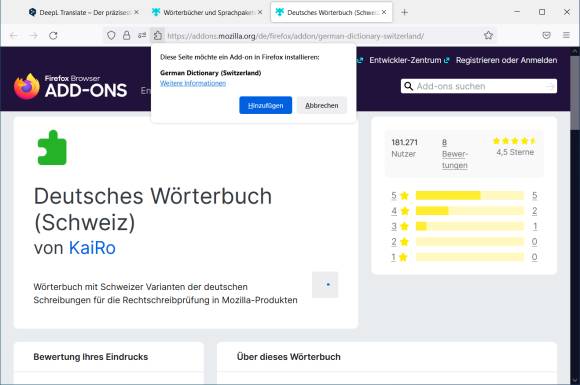
Task: Open the Pocket save icon
Action: pos(546,36)
